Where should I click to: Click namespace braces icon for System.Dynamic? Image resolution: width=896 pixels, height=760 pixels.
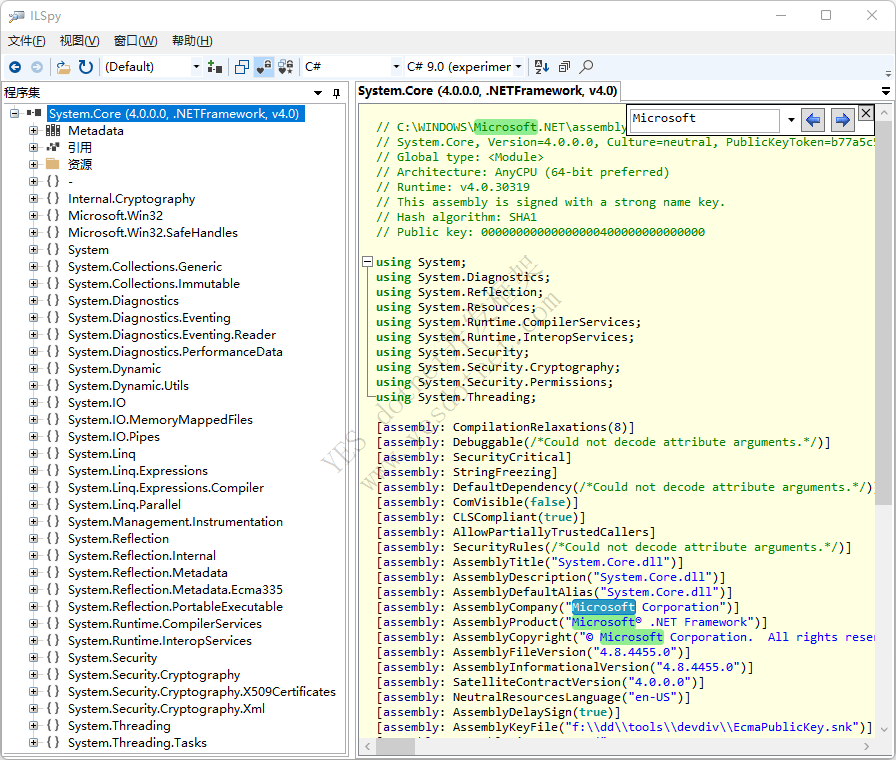tap(53, 369)
